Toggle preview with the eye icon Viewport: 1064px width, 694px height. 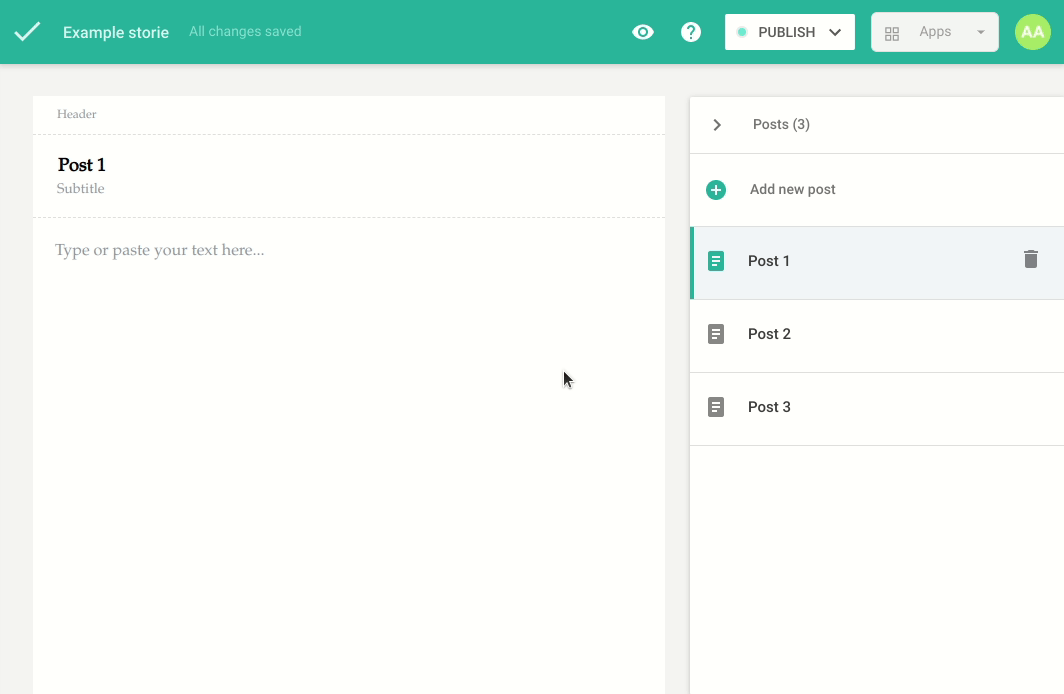click(643, 32)
